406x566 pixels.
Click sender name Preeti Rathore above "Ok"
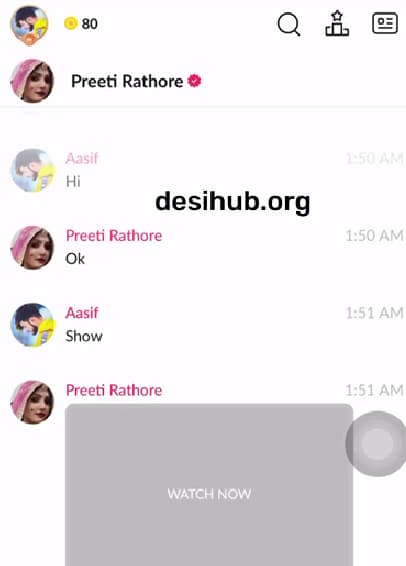pos(114,236)
